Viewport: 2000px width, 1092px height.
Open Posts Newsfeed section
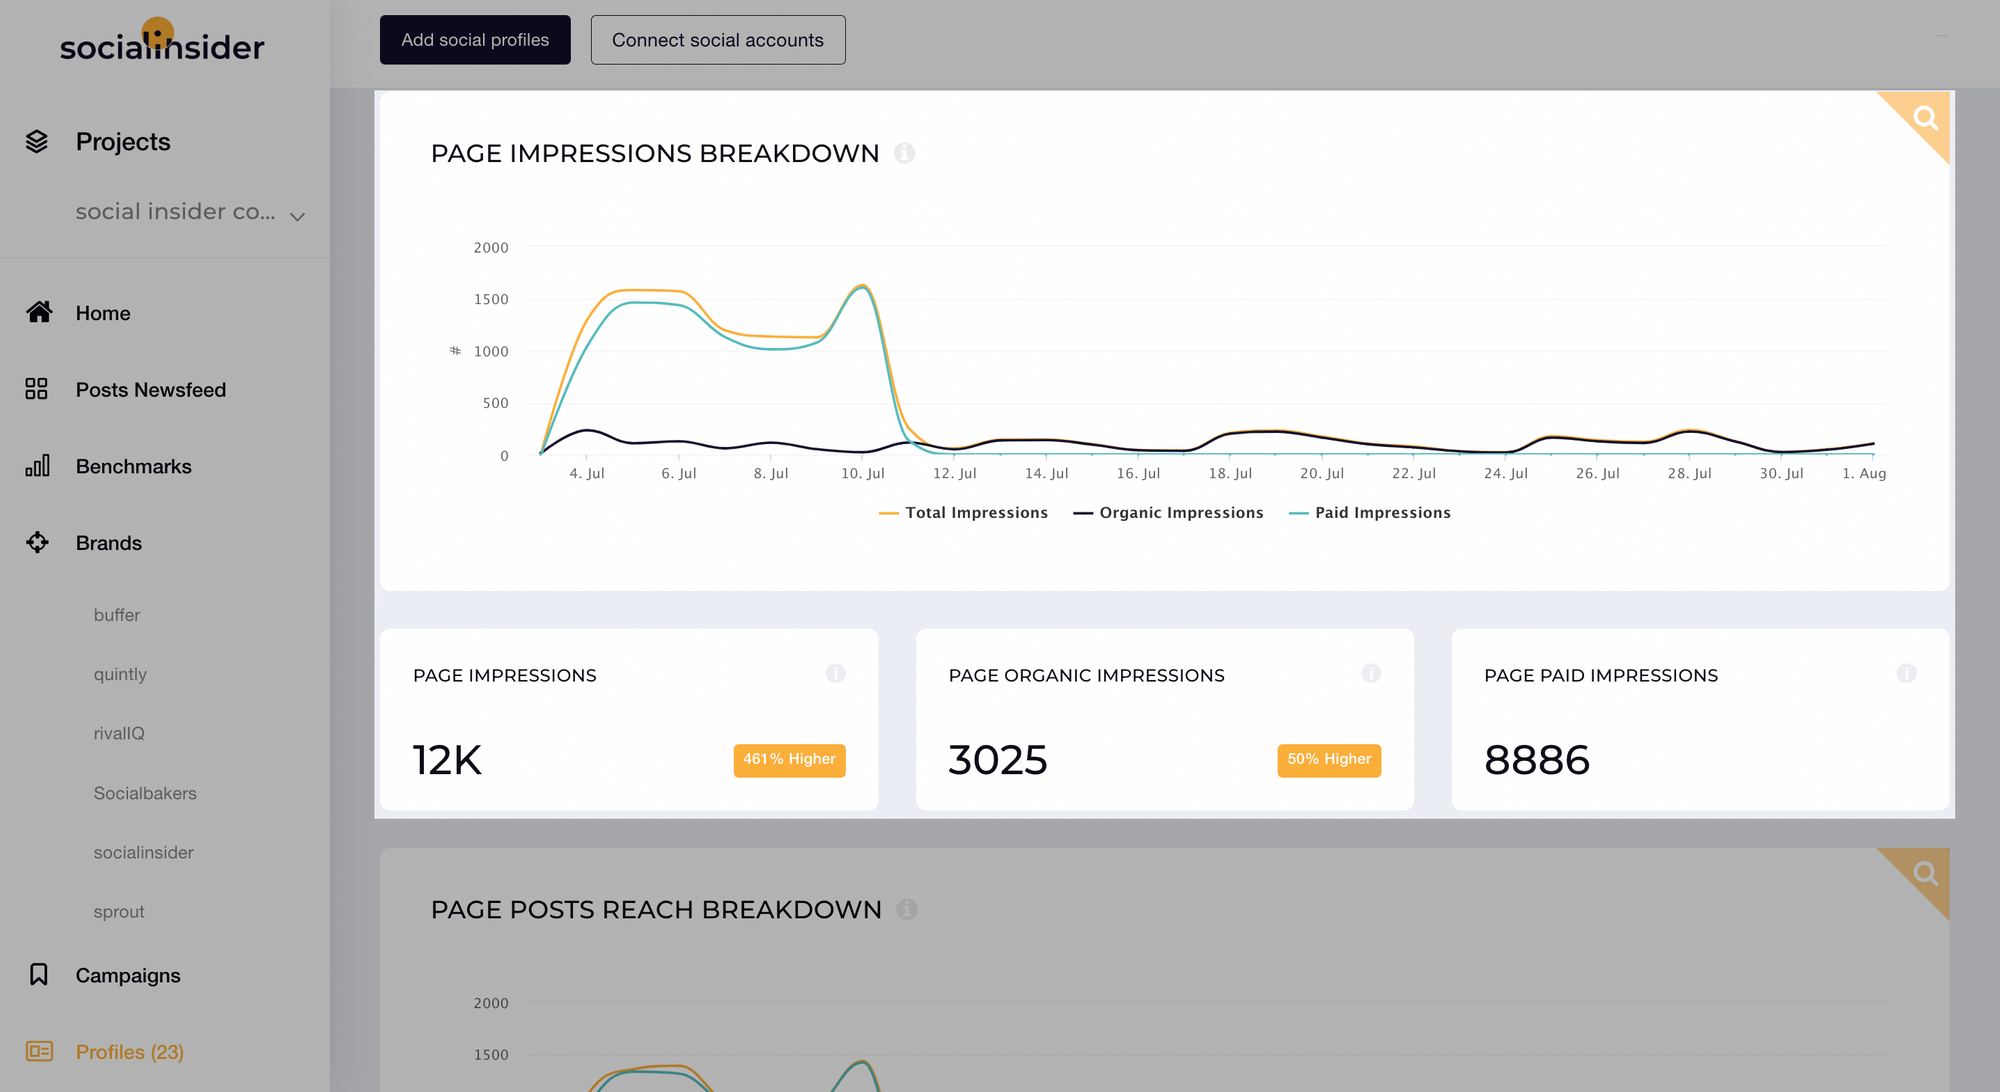coord(151,390)
